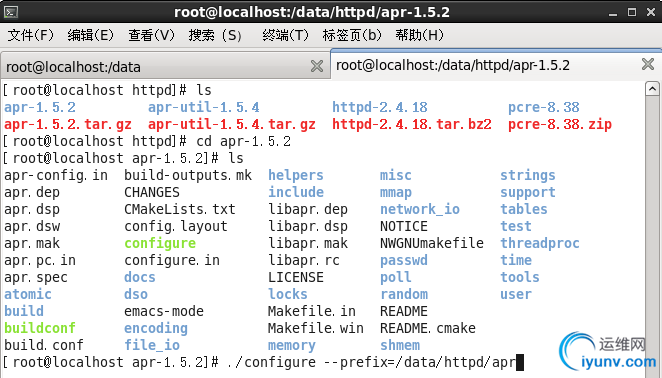Click the Makefile.win file name
Image resolution: width=662 pixels, height=378 pixels.
pos(316,328)
